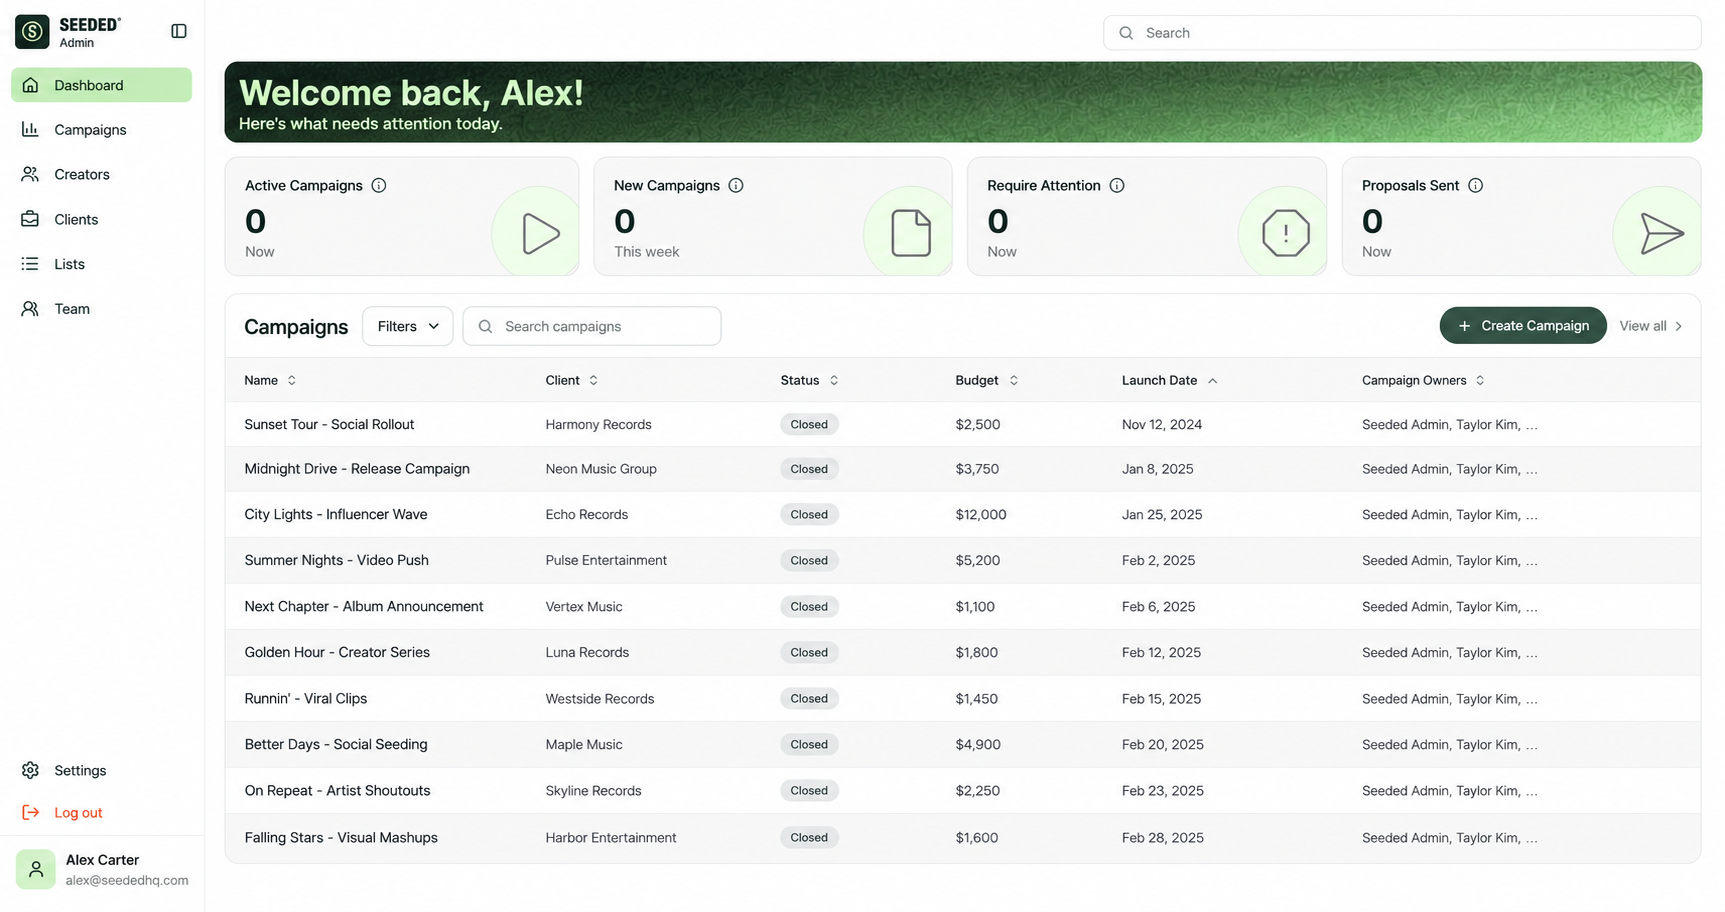Click the Log out link text
Screen dimensions: 1725x912
[78, 812]
